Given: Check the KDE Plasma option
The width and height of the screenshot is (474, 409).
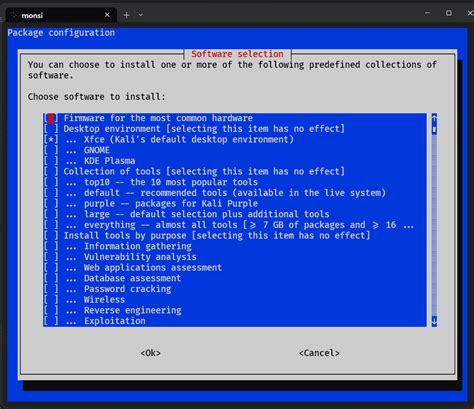Looking at the screenshot, I should tap(51, 161).
